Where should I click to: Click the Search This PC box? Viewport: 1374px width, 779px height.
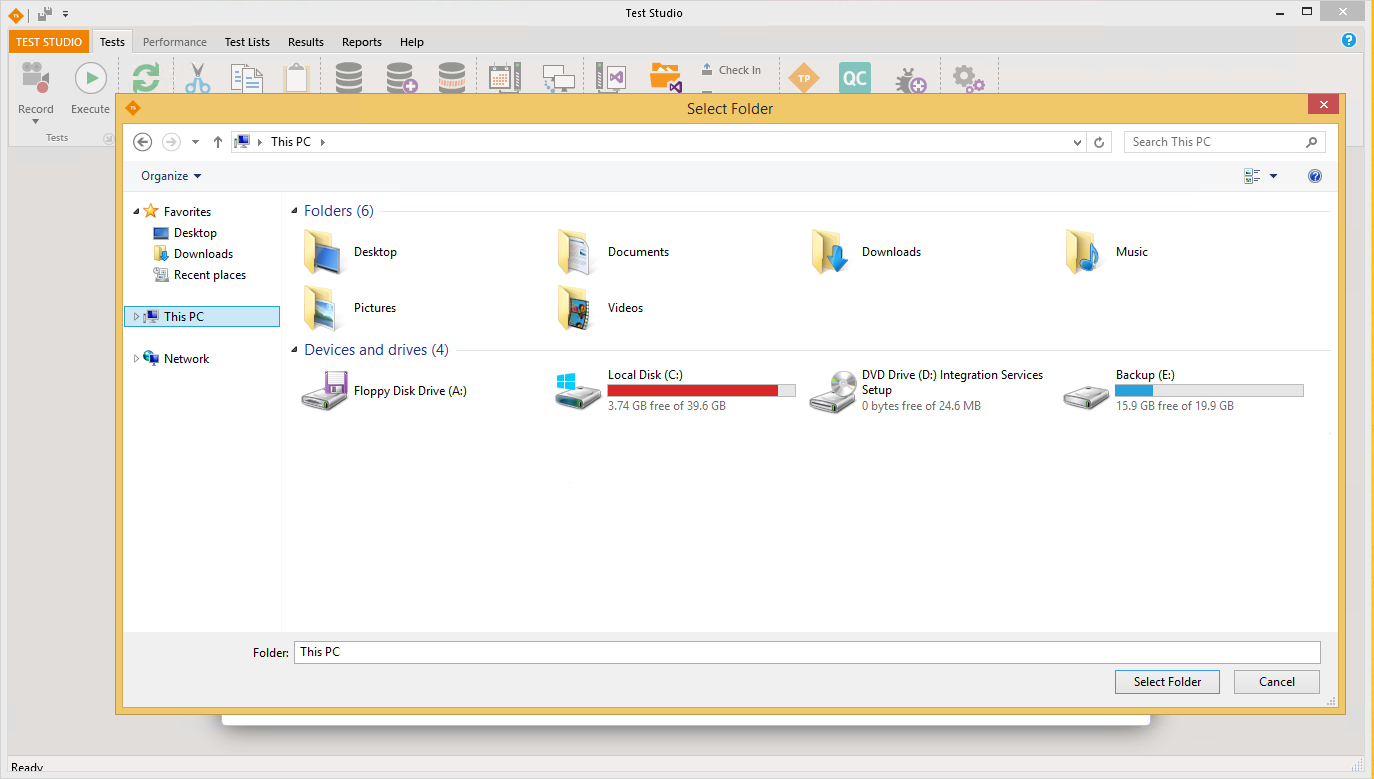[x=1224, y=142]
